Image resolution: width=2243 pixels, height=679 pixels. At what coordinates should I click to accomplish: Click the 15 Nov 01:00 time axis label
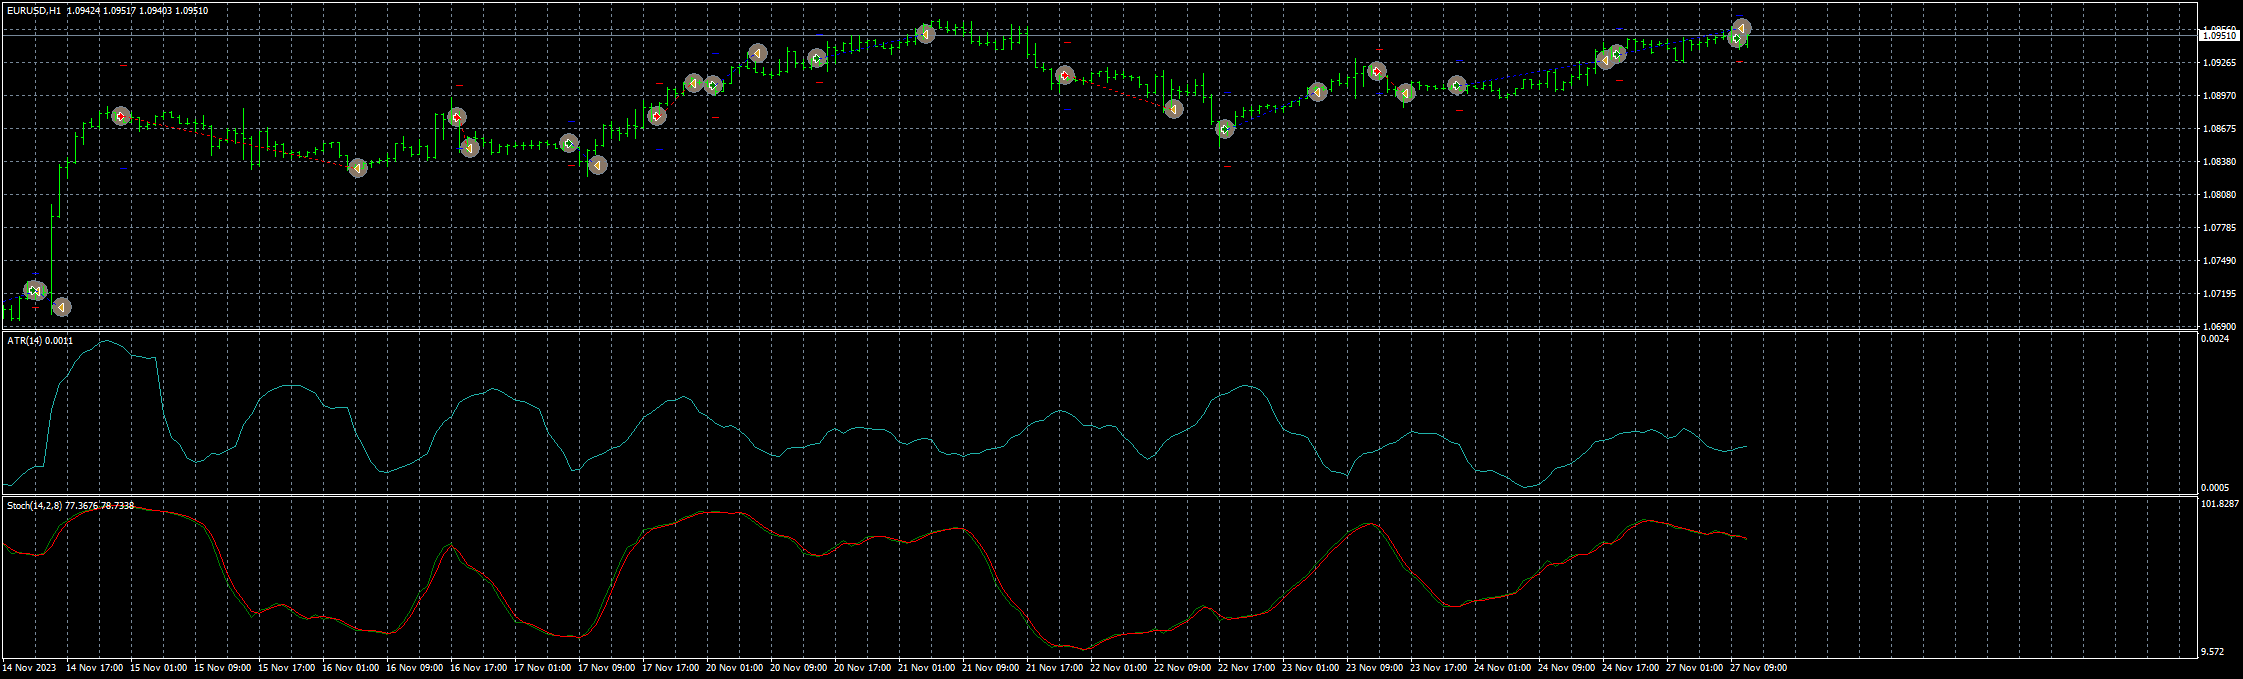click(158, 667)
